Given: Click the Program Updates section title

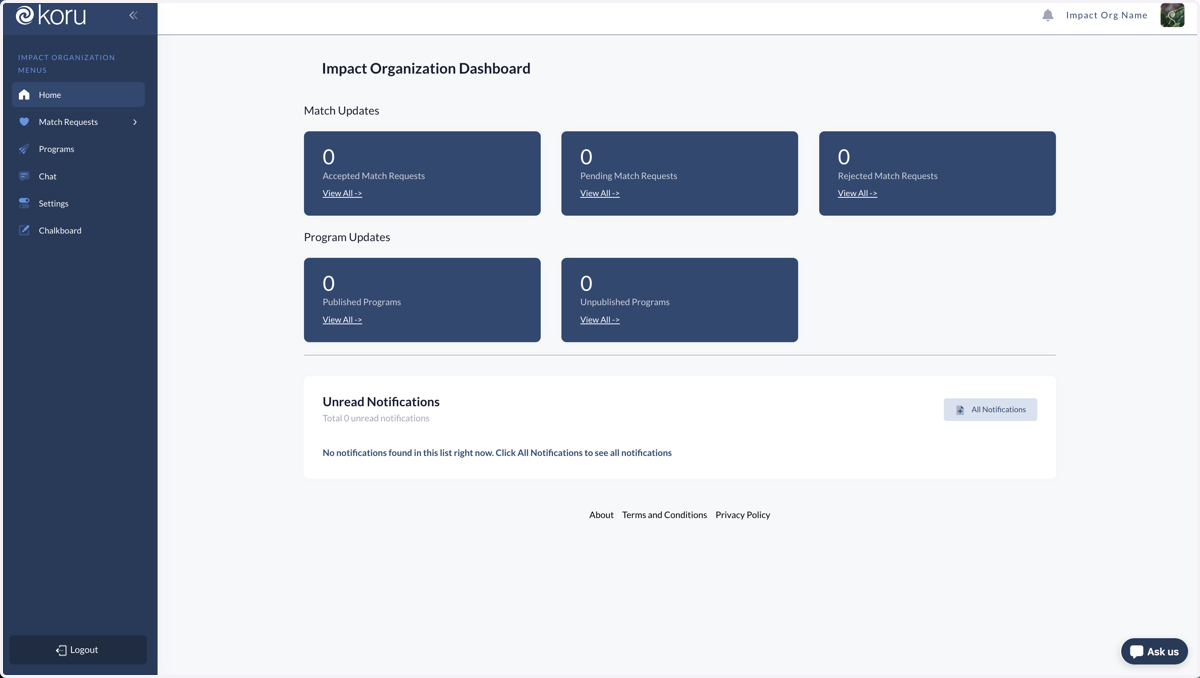Looking at the screenshot, I should pos(347,237).
